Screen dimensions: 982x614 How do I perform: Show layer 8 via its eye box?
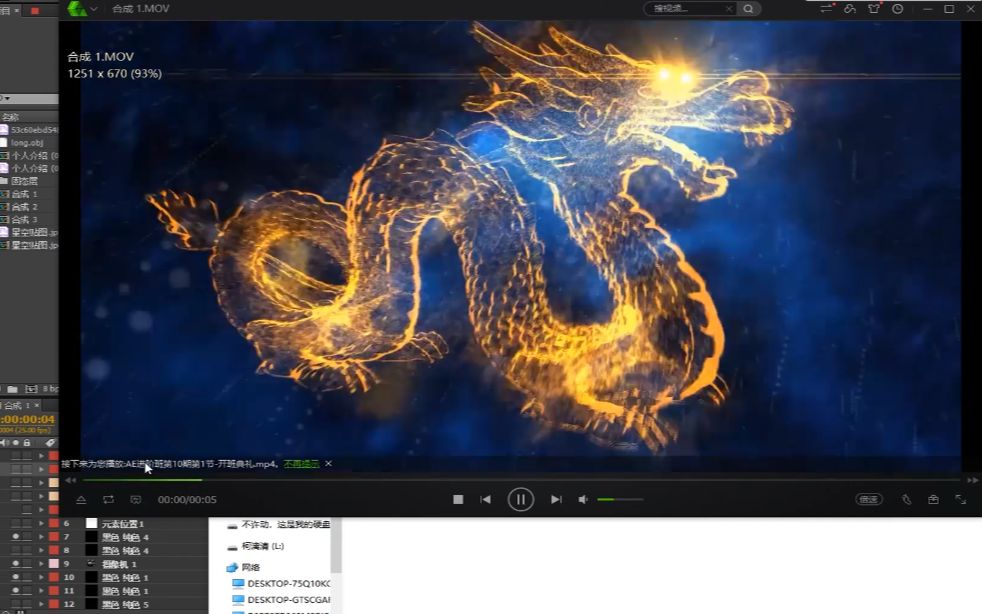click(x=16, y=551)
